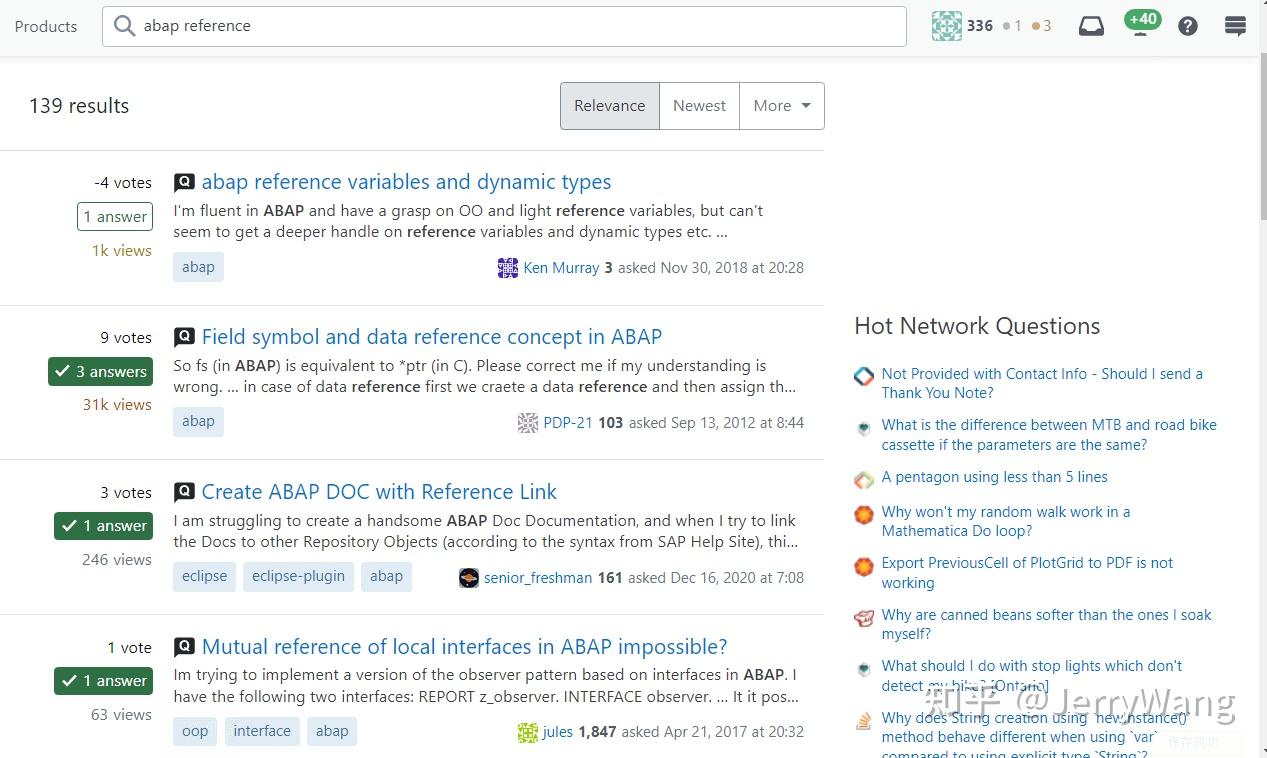Open the site switcher stack icon

pos(1236,27)
